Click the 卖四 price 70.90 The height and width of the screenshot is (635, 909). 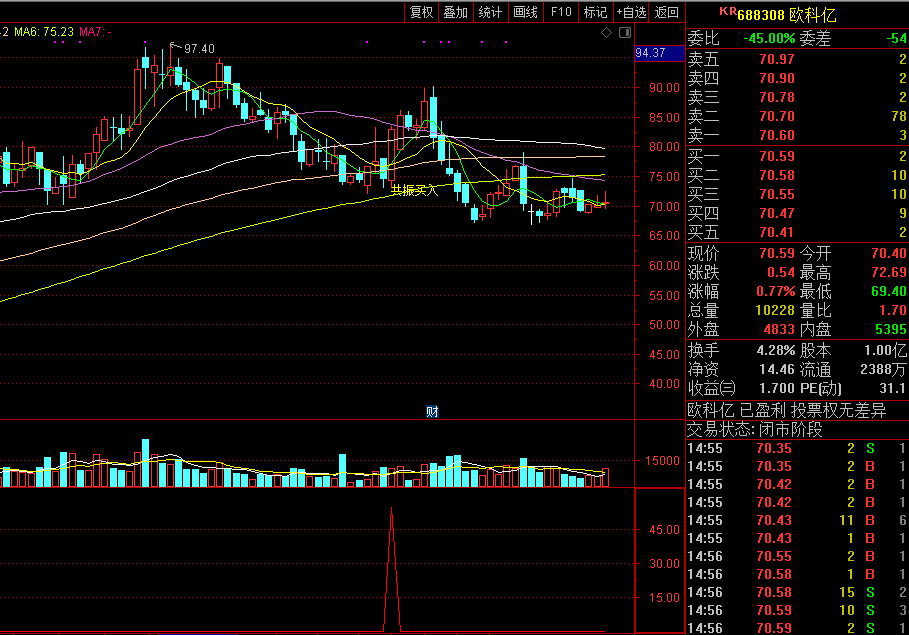click(777, 78)
